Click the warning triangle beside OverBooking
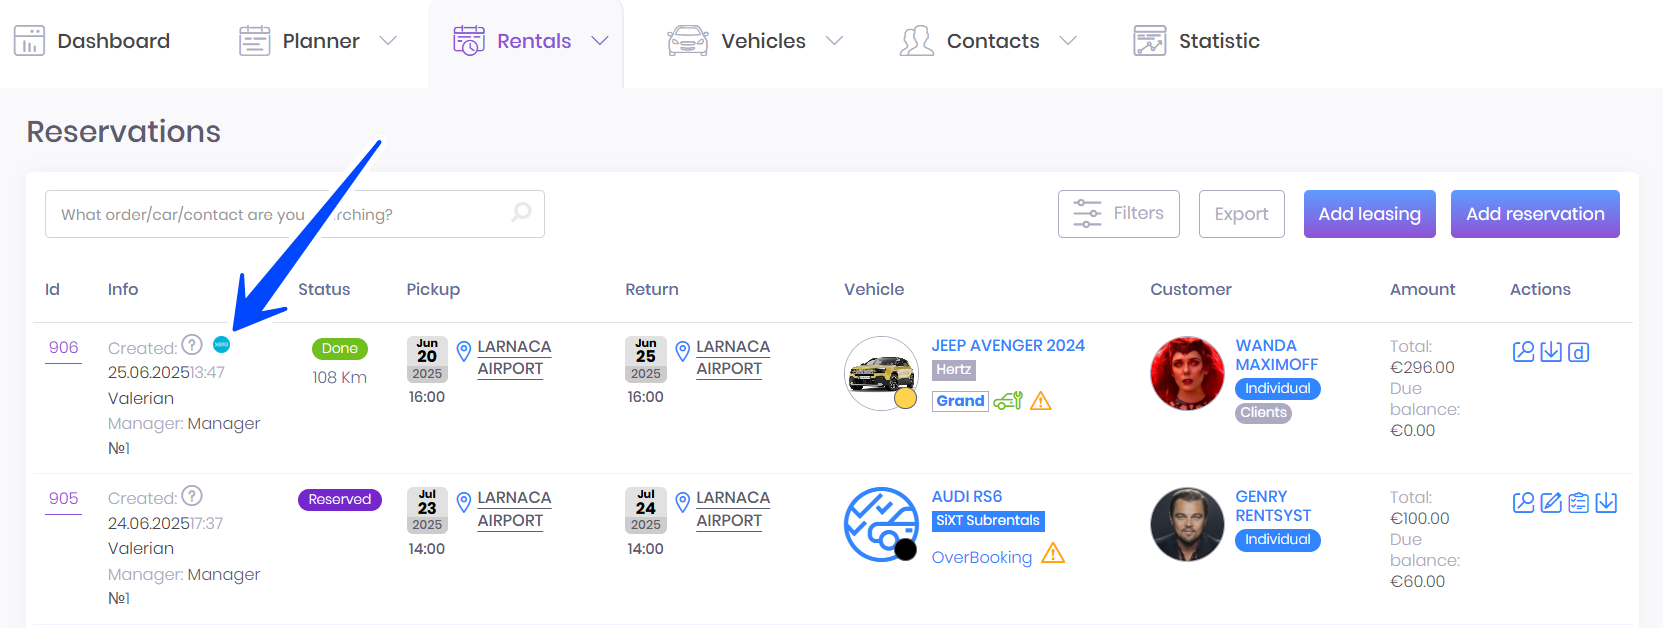Viewport: 1663px width, 628px height. pyautogui.click(x=1053, y=554)
